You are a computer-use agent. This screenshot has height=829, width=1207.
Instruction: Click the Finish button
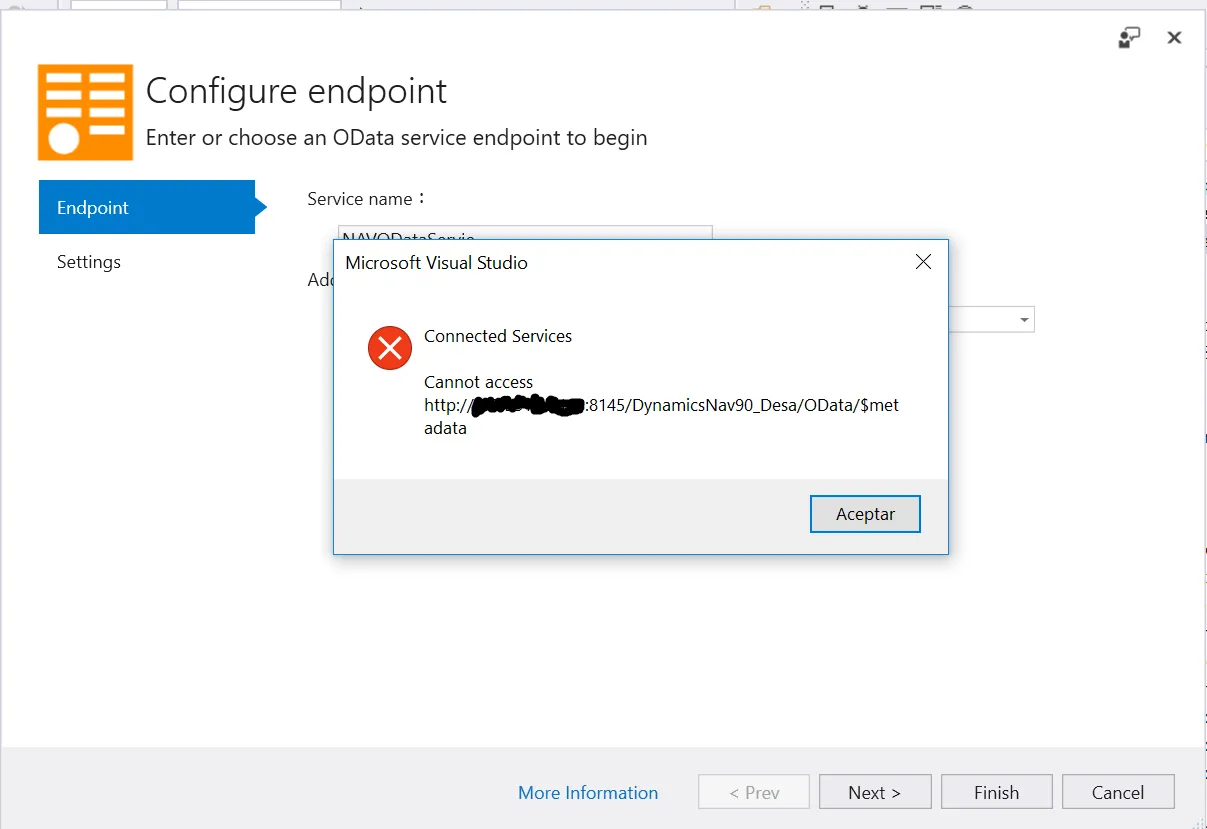pyautogui.click(x=996, y=792)
